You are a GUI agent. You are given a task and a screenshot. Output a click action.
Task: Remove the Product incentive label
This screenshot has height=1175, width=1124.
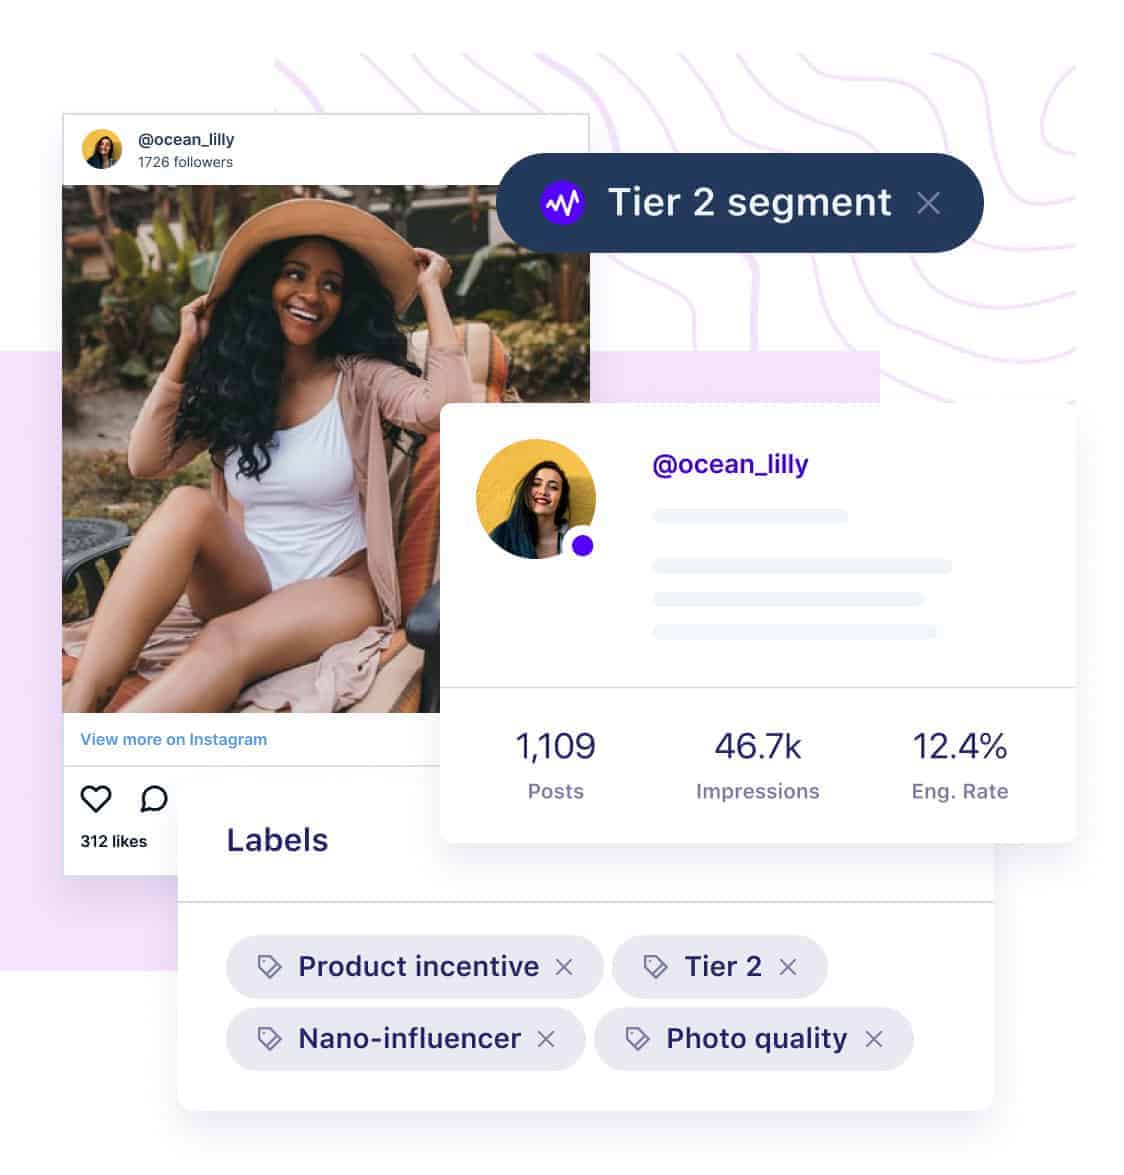click(563, 967)
